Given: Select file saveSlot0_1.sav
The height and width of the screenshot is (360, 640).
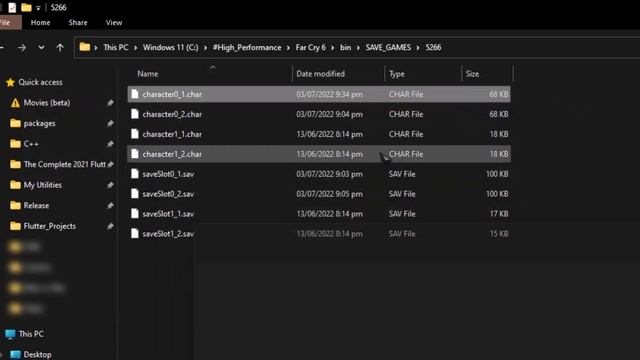Looking at the screenshot, I should coord(319,174).
